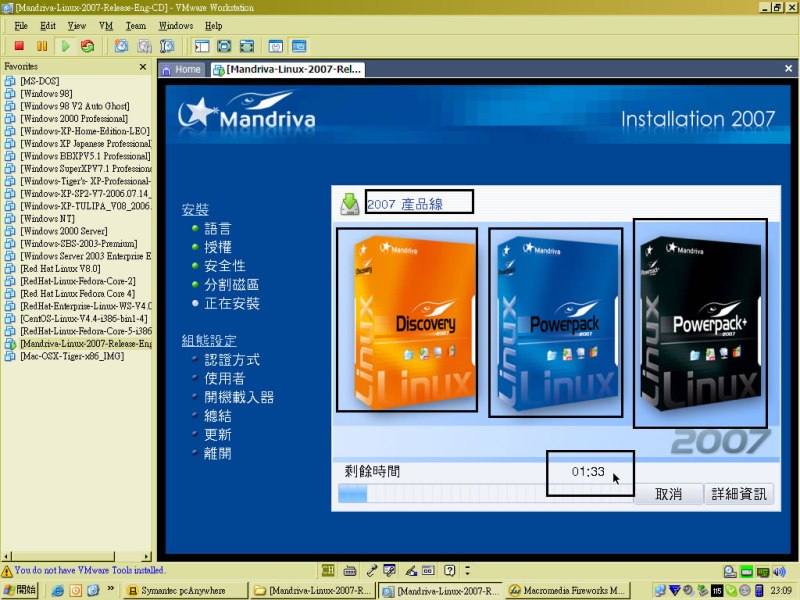Select [MS-DOS] in Favorites
The image size is (800, 600).
pos(40,81)
